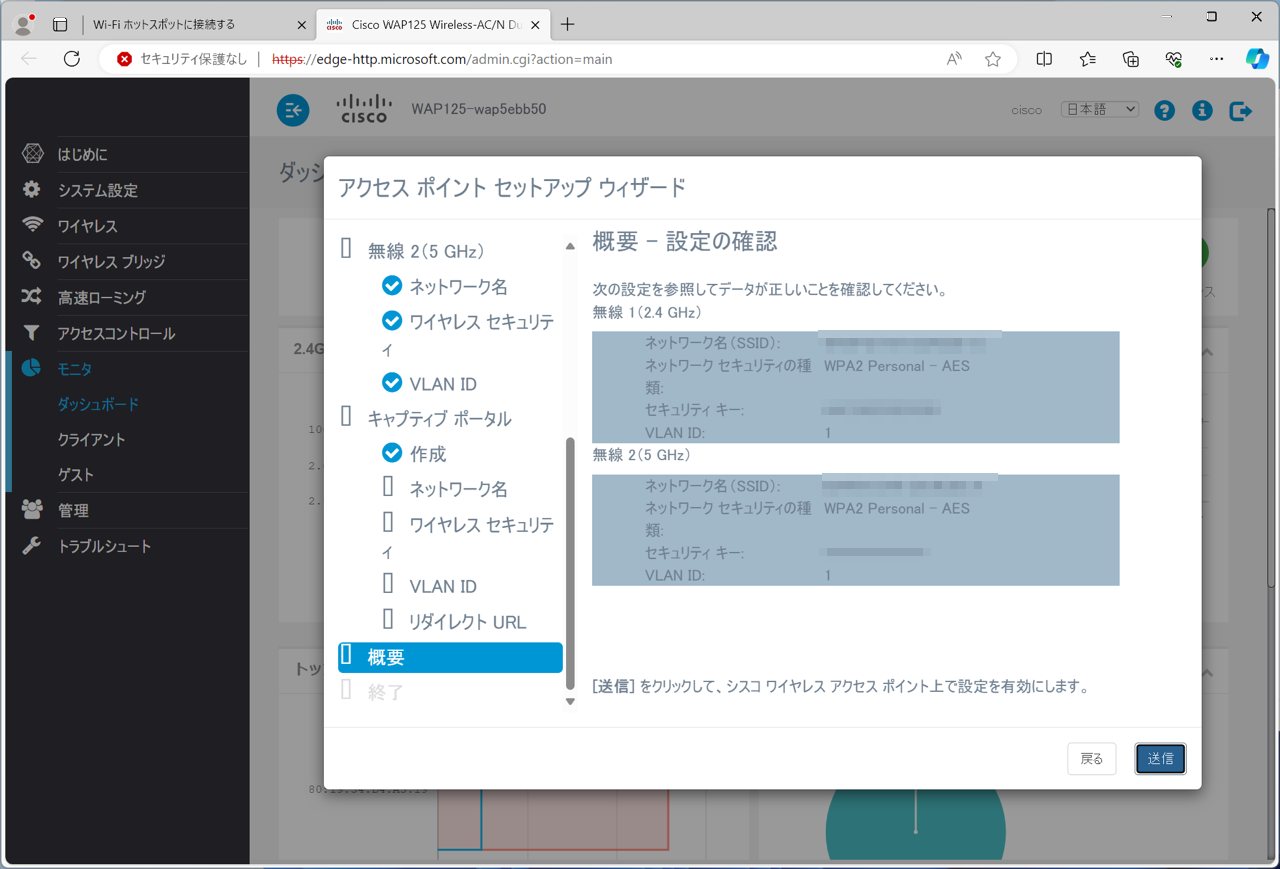Click ネットワーク名 step under 無線 2
This screenshot has width=1280, height=869.
(458, 287)
